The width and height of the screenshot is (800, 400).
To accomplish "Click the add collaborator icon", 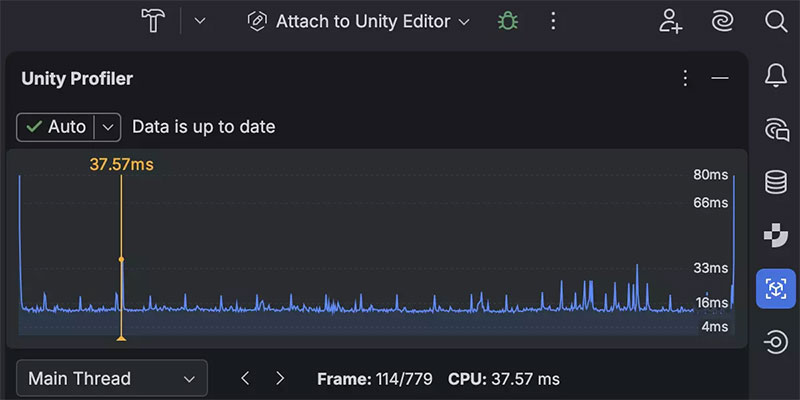I will click(x=670, y=21).
